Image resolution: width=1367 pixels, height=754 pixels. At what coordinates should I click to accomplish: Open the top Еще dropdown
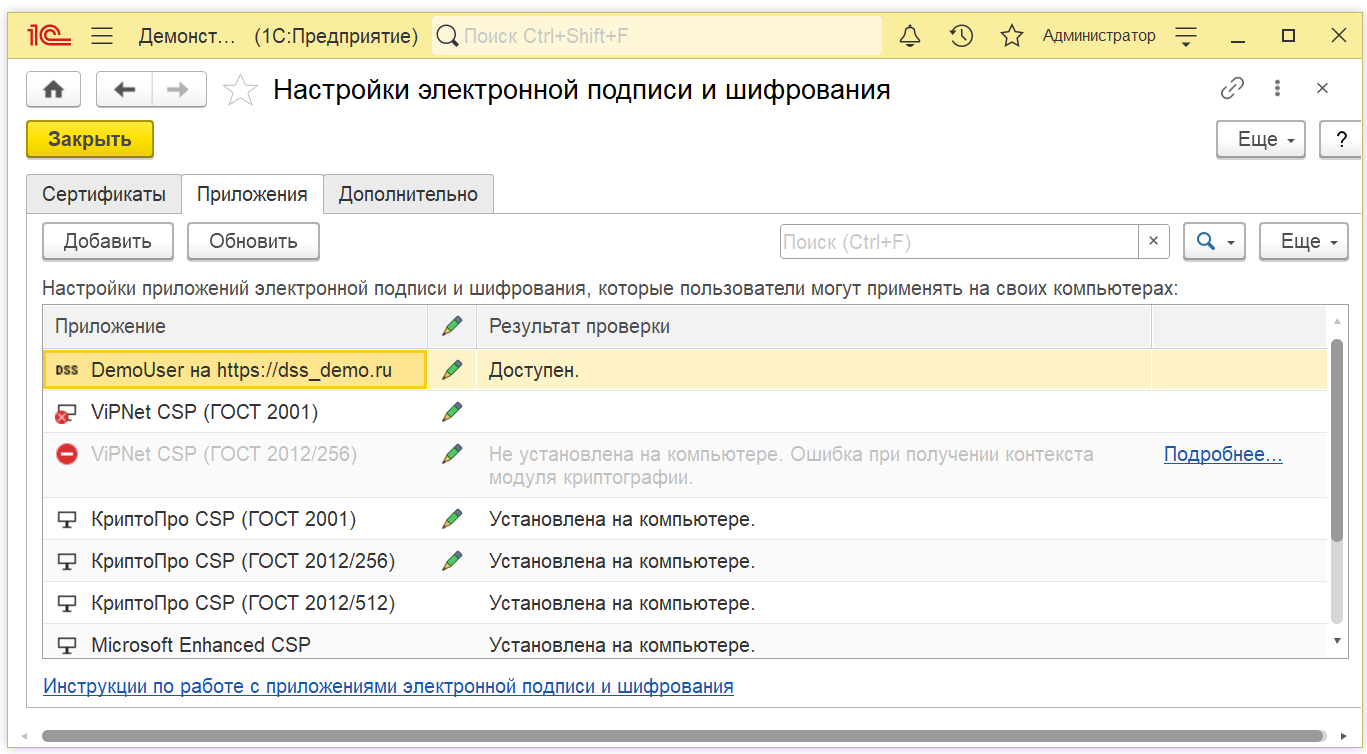tap(1261, 139)
